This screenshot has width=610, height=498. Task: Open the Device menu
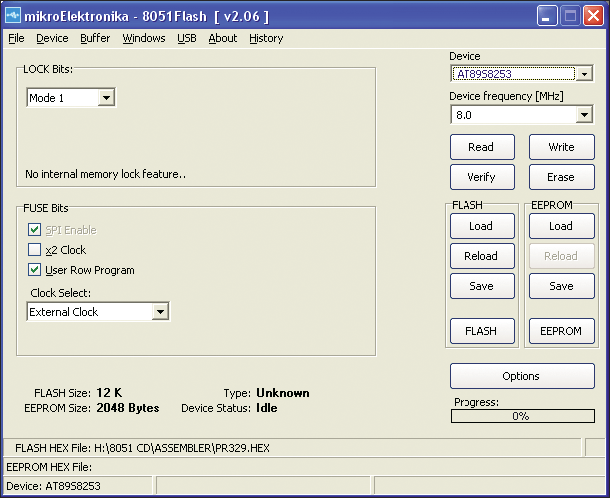point(52,38)
